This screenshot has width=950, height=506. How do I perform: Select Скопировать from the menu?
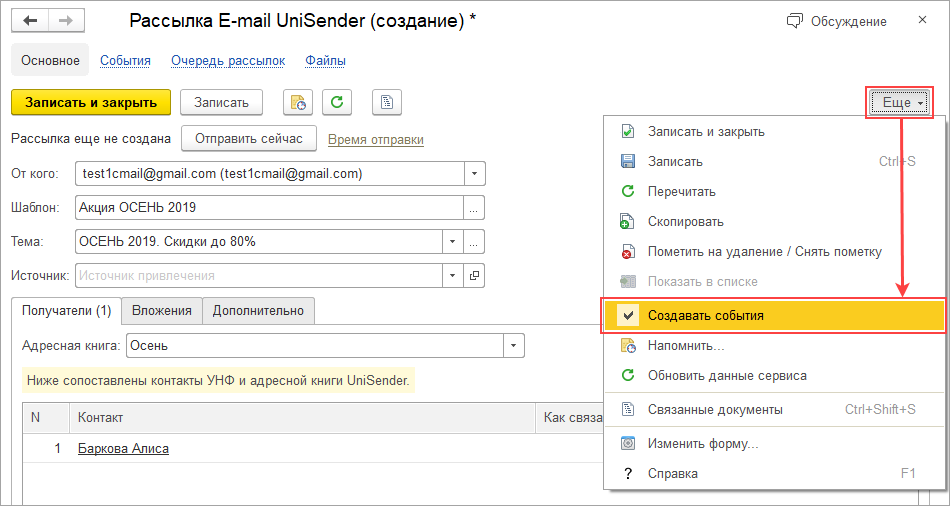pos(685,221)
